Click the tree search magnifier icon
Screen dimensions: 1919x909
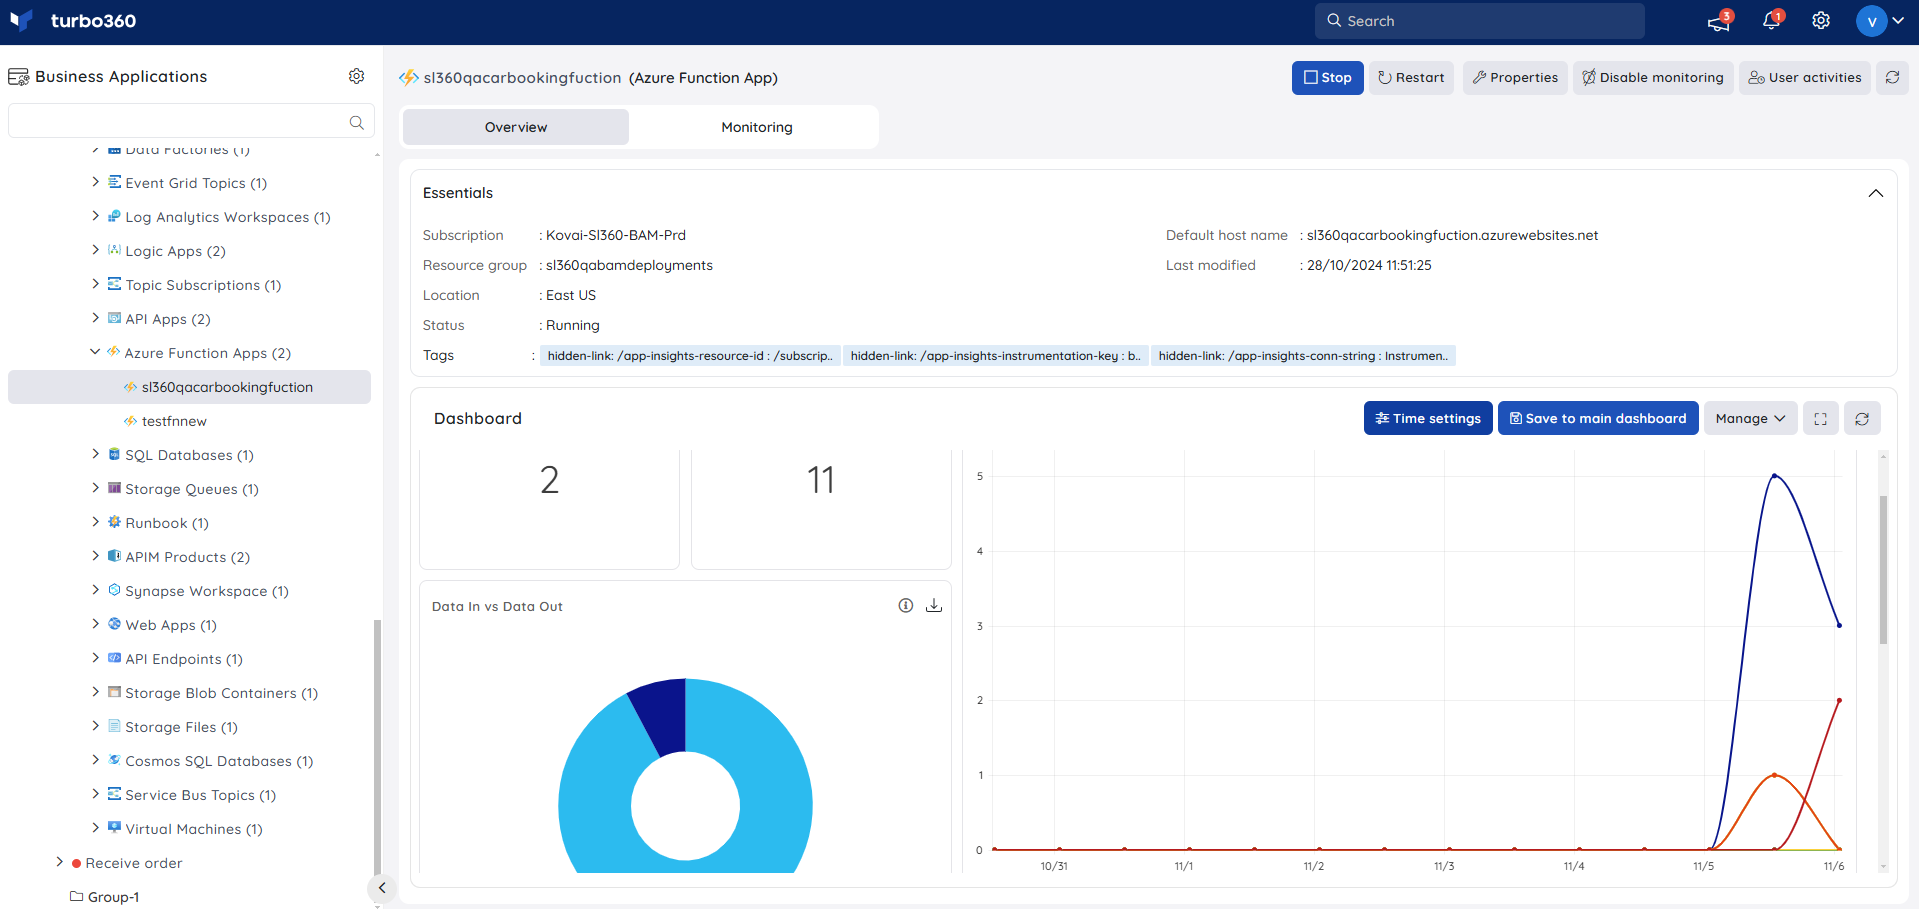[357, 122]
